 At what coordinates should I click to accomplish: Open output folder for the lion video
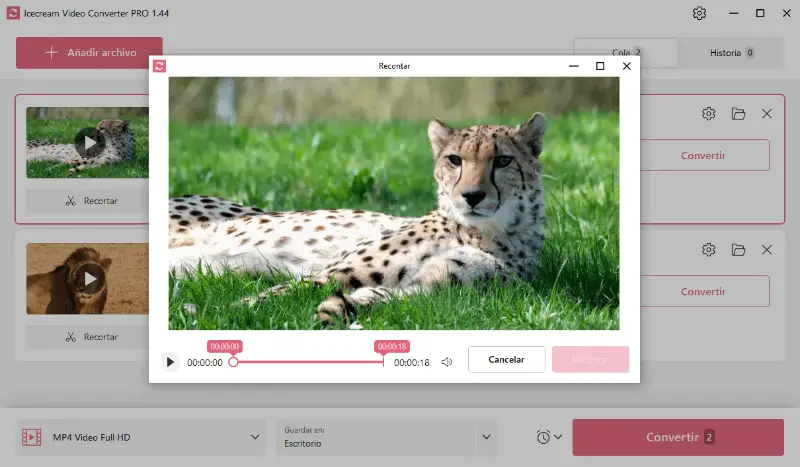pos(738,250)
